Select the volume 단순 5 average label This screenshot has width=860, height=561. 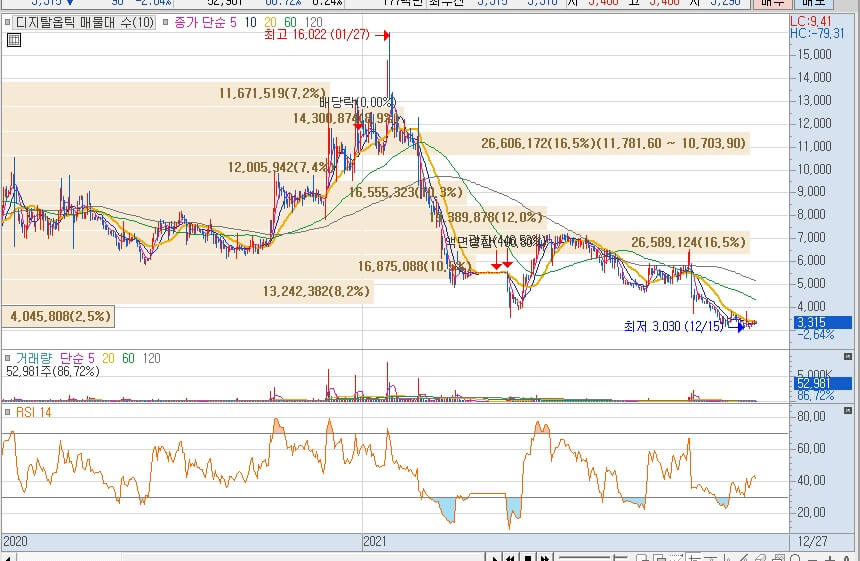(77, 359)
